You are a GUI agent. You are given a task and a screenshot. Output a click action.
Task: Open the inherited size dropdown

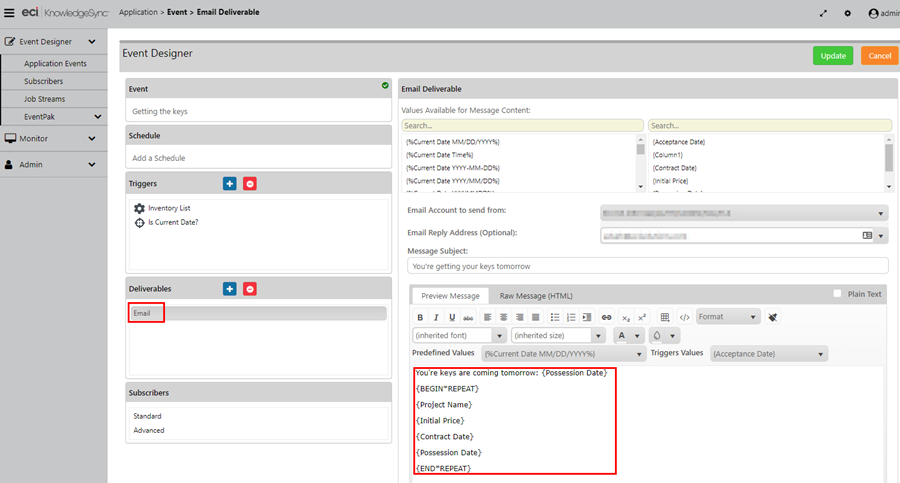(558, 335)
